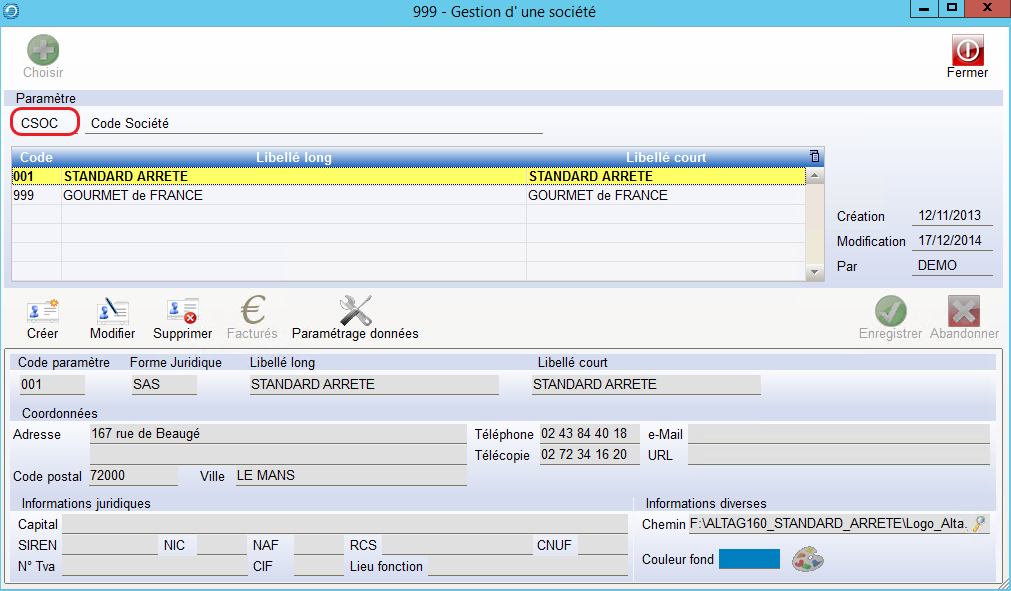Click the Adresse field with rue de Beaugé
The height and width of the screenshot is (591, 1011).
pos(277,434)
